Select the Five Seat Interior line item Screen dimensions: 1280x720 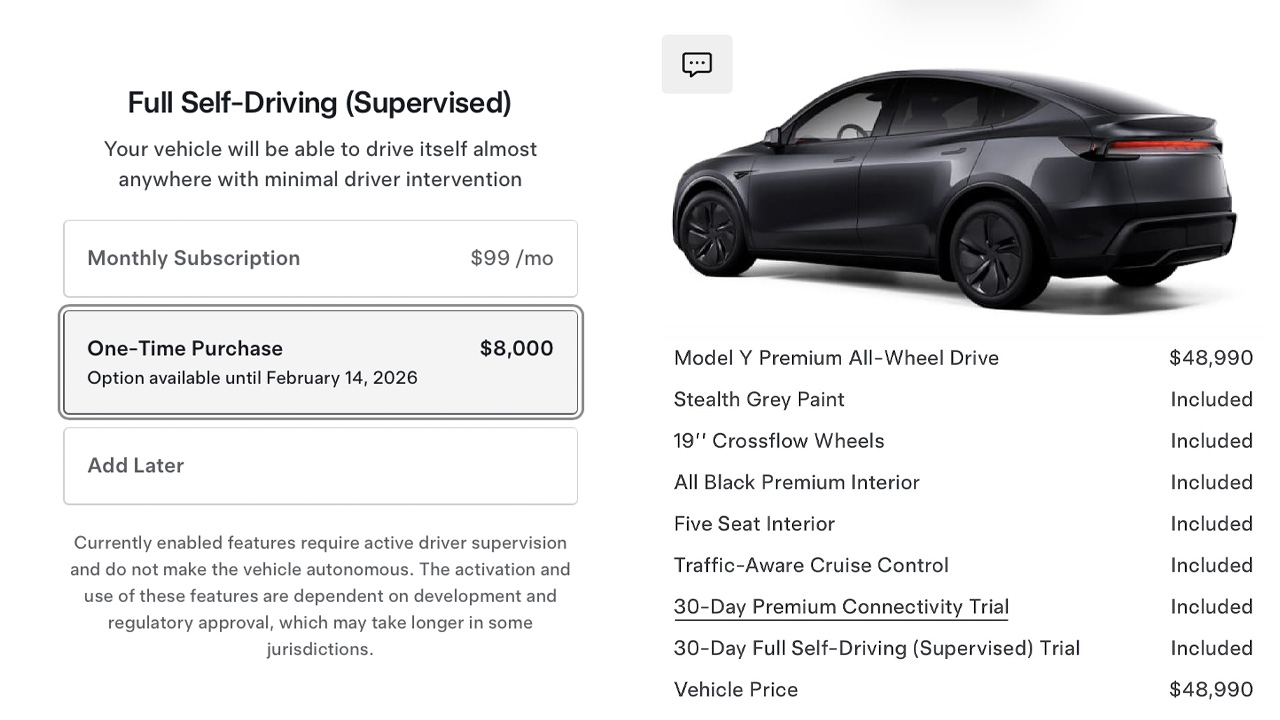point(754,524)
